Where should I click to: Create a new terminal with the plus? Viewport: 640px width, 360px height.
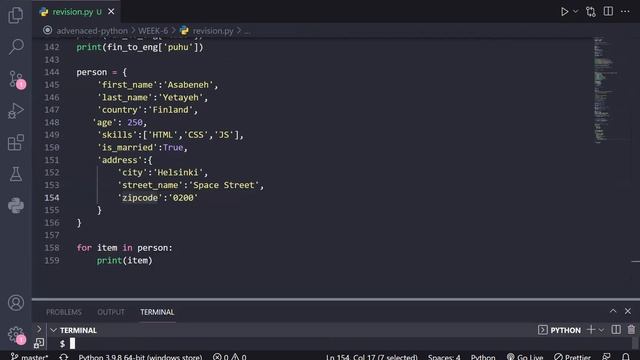tap(590, 330)
